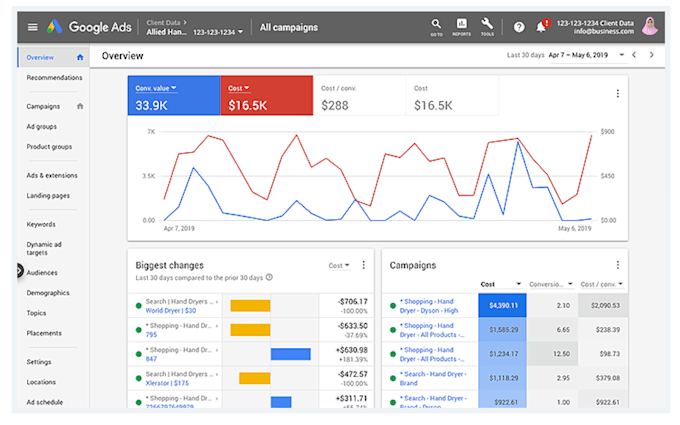Click the yellow bar for World Dryer | $30
This screenshot has width=680, height=425.
pos(250,306)
